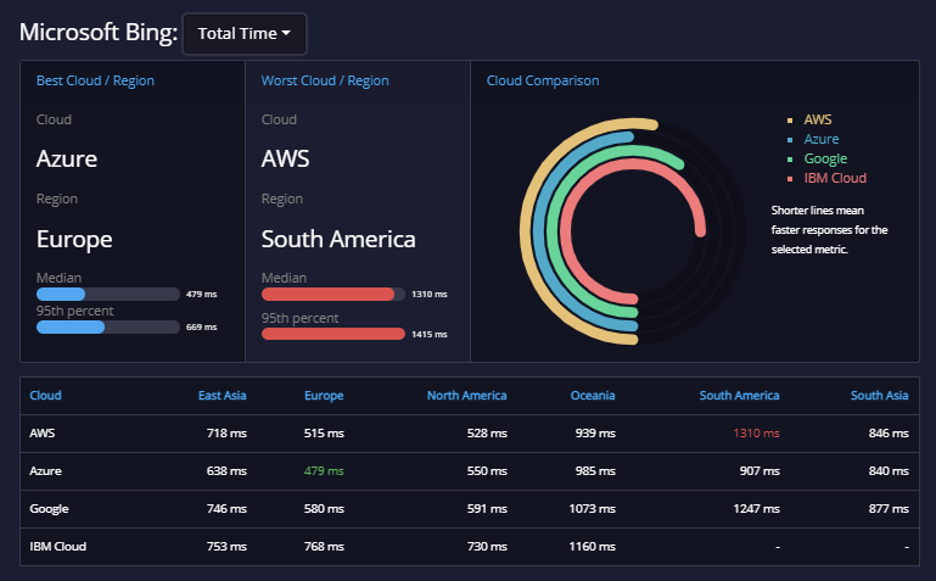This screenshot has width=936, height=582.
Task: Toggle the Google legend label
Action: 825,159
